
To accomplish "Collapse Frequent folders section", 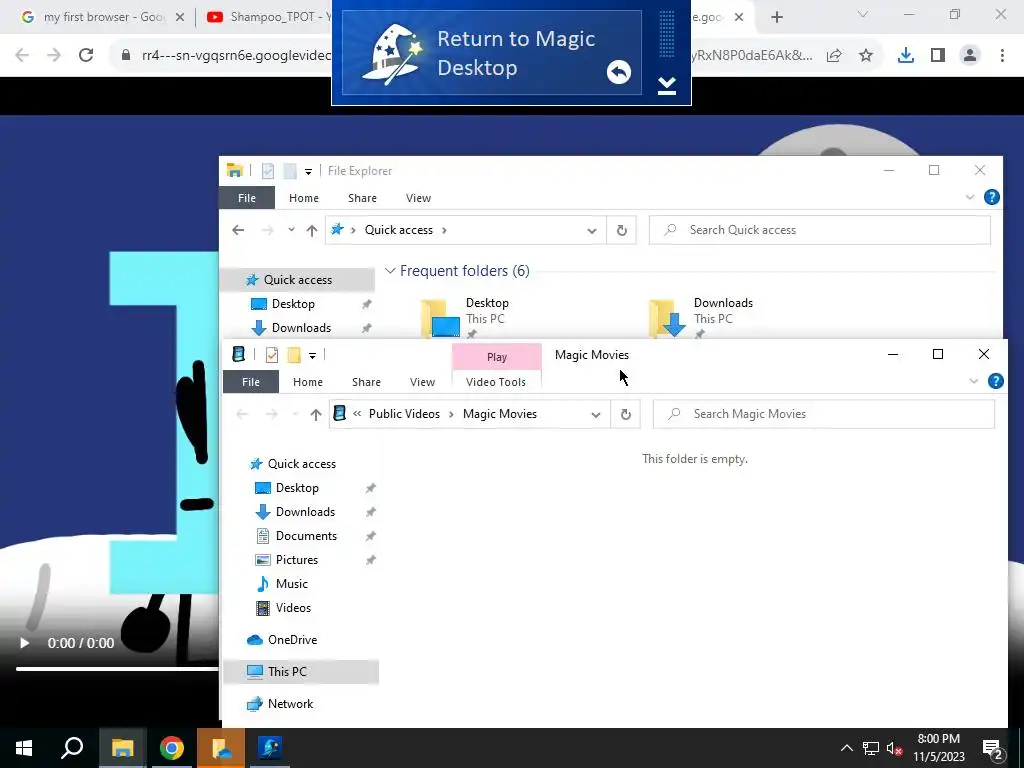I will pos(390,270).
